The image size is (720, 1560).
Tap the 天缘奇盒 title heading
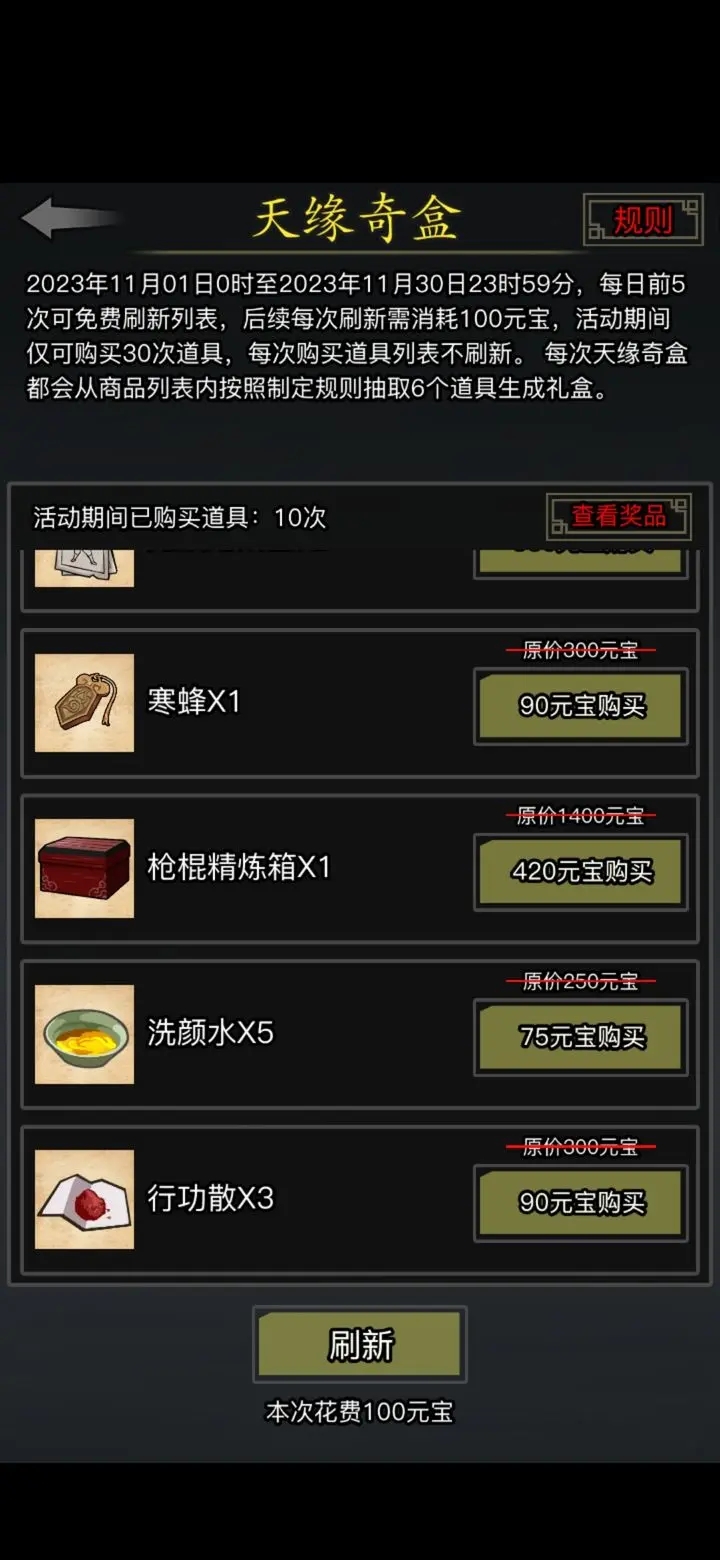356,217
